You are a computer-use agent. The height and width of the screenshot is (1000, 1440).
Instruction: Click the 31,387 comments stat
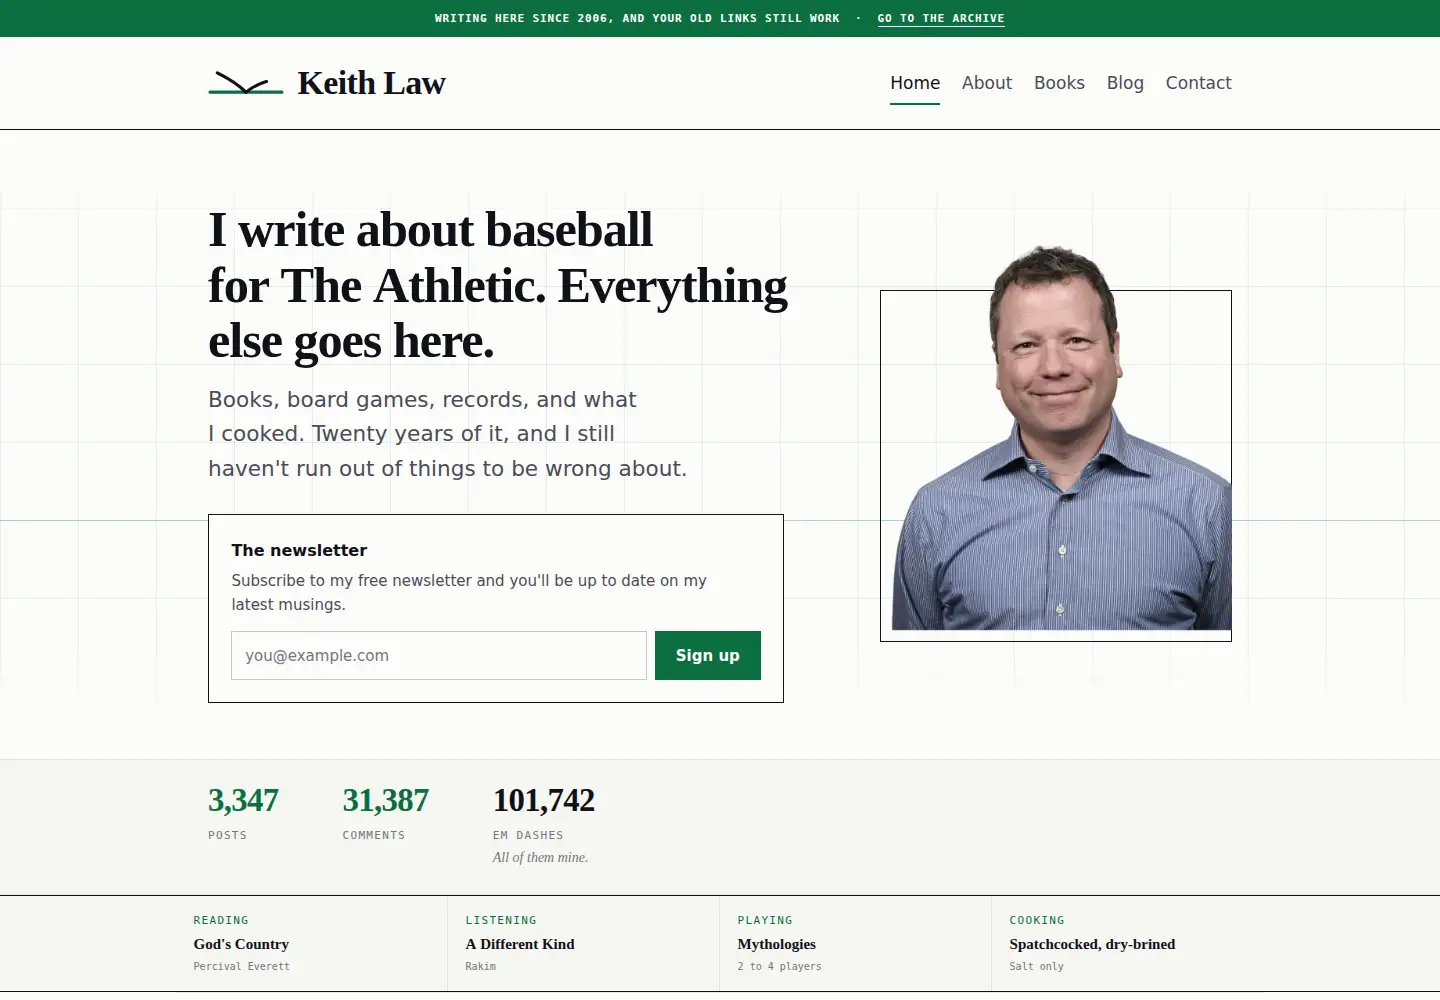pyautogui.click(x=385, y=813)
